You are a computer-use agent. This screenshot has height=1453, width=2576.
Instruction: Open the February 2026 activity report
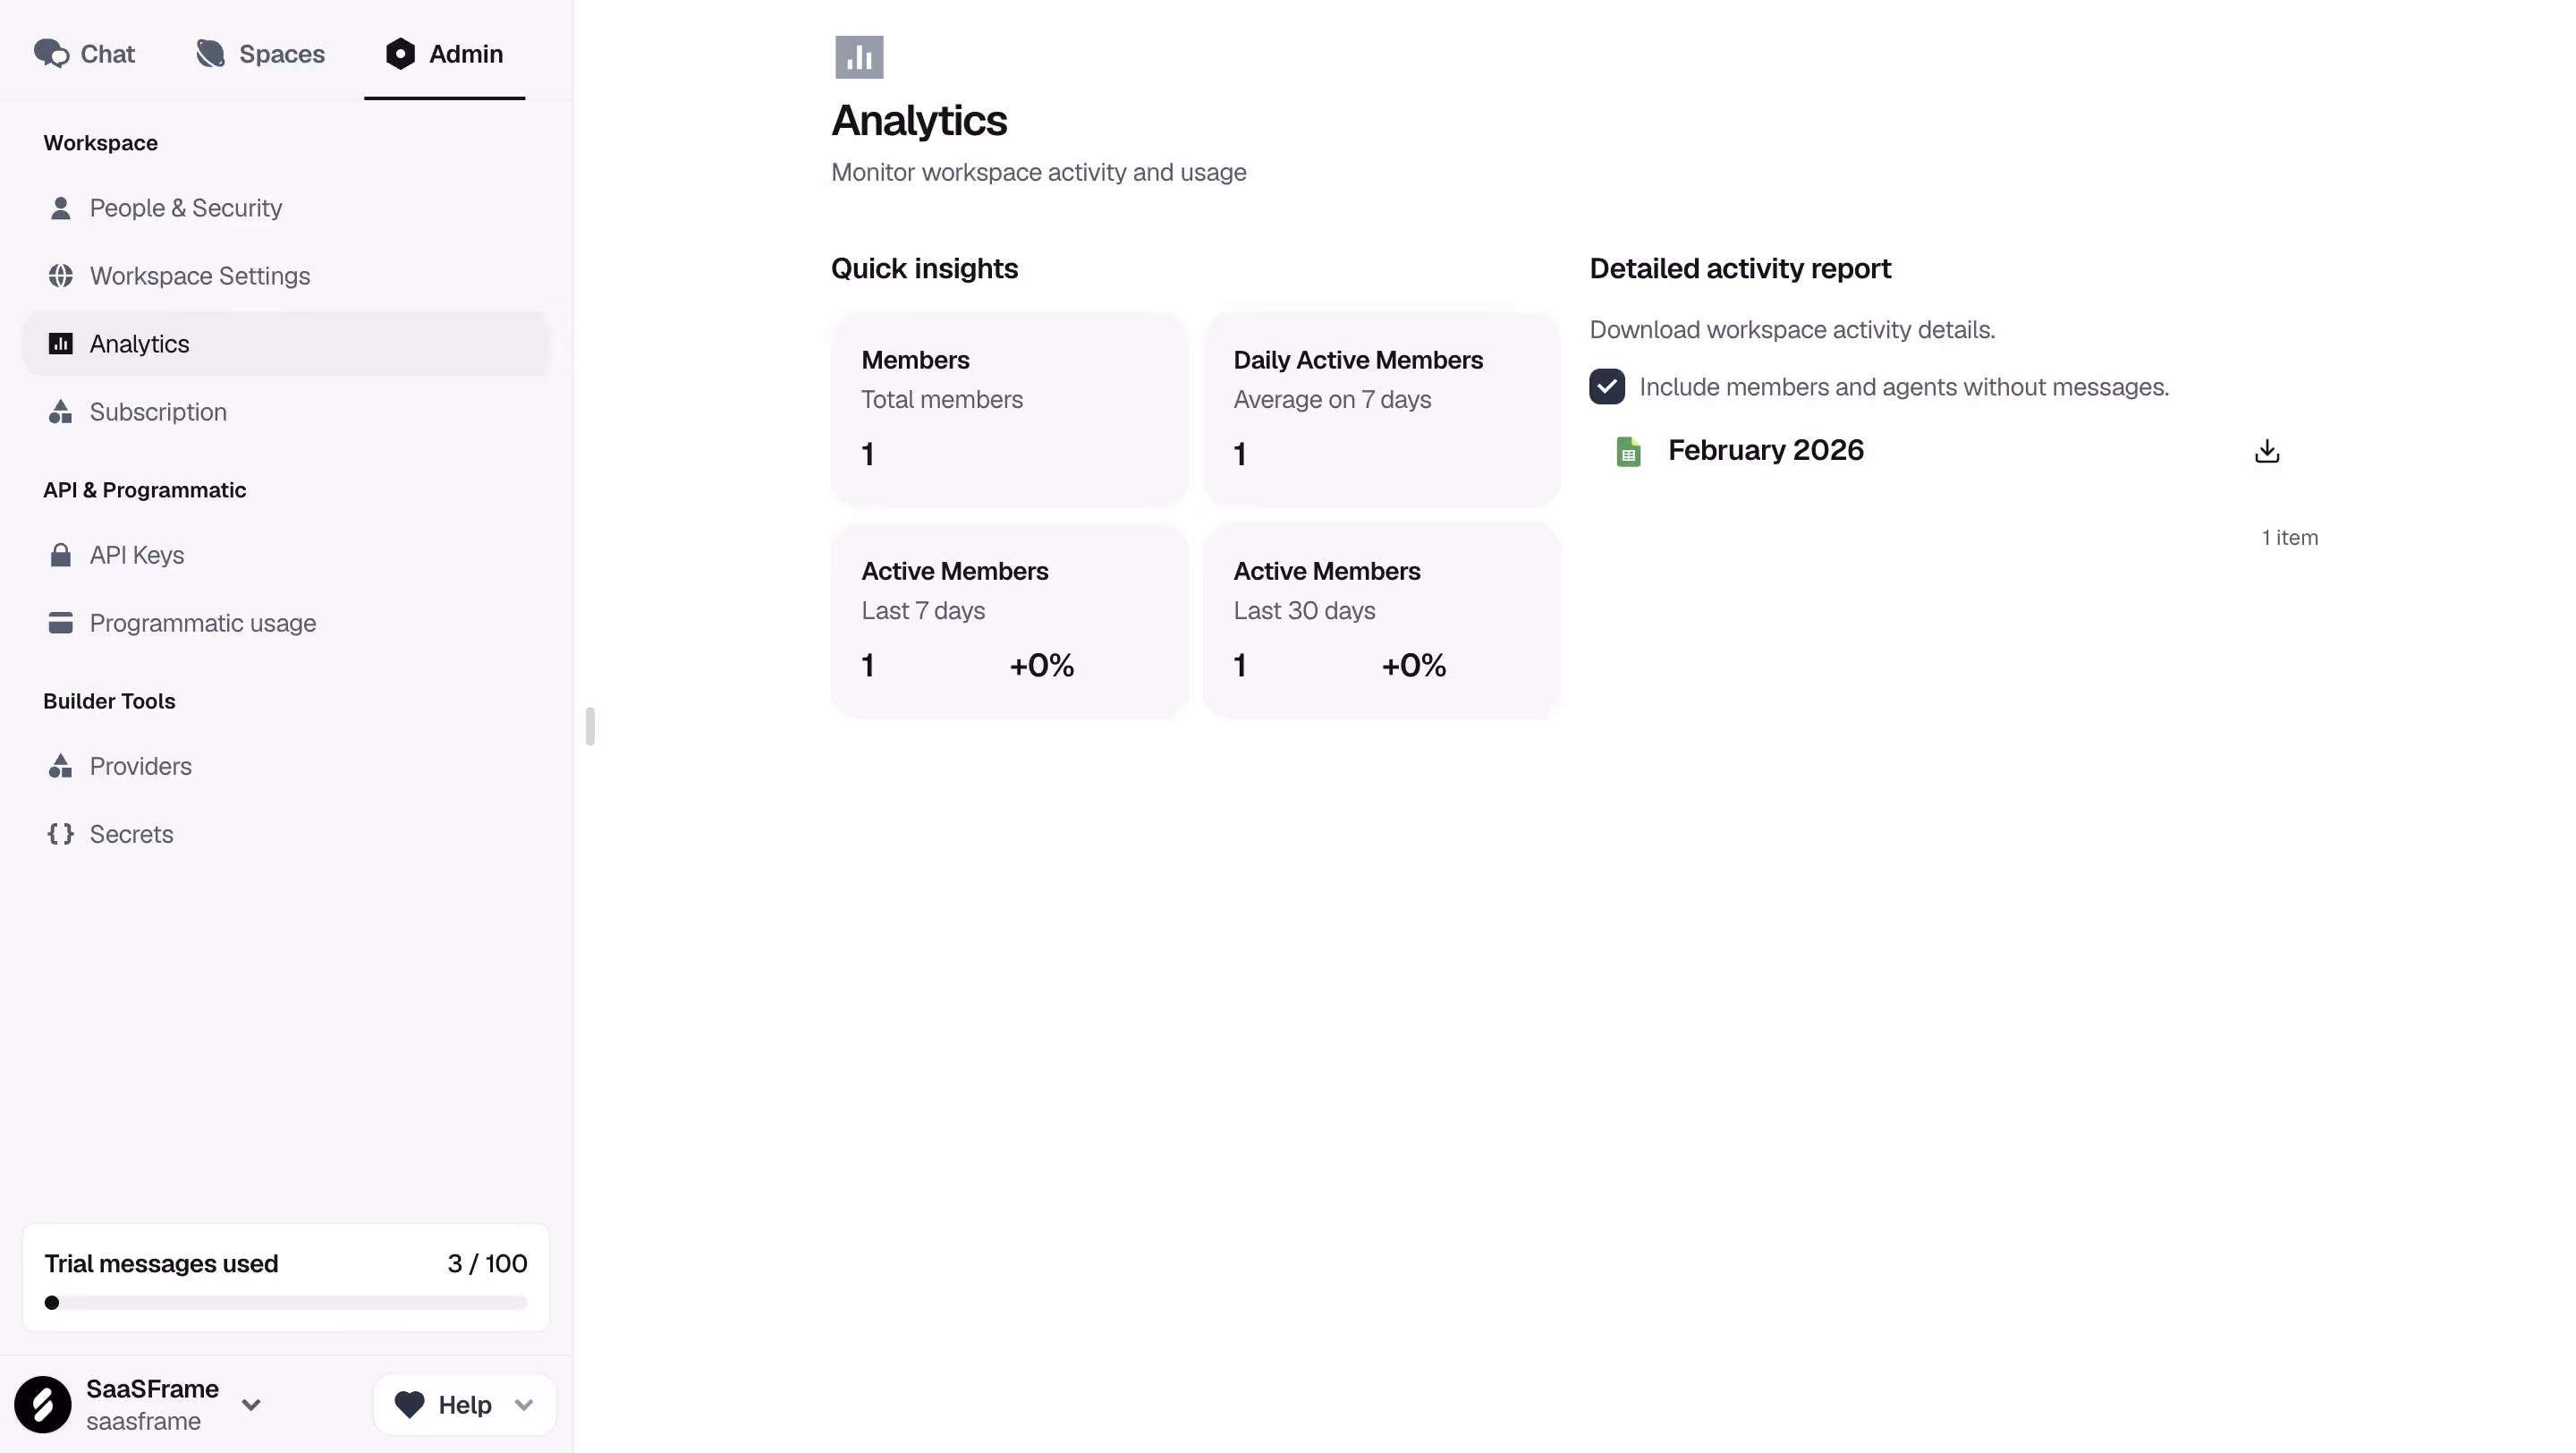coord(1766,451)
